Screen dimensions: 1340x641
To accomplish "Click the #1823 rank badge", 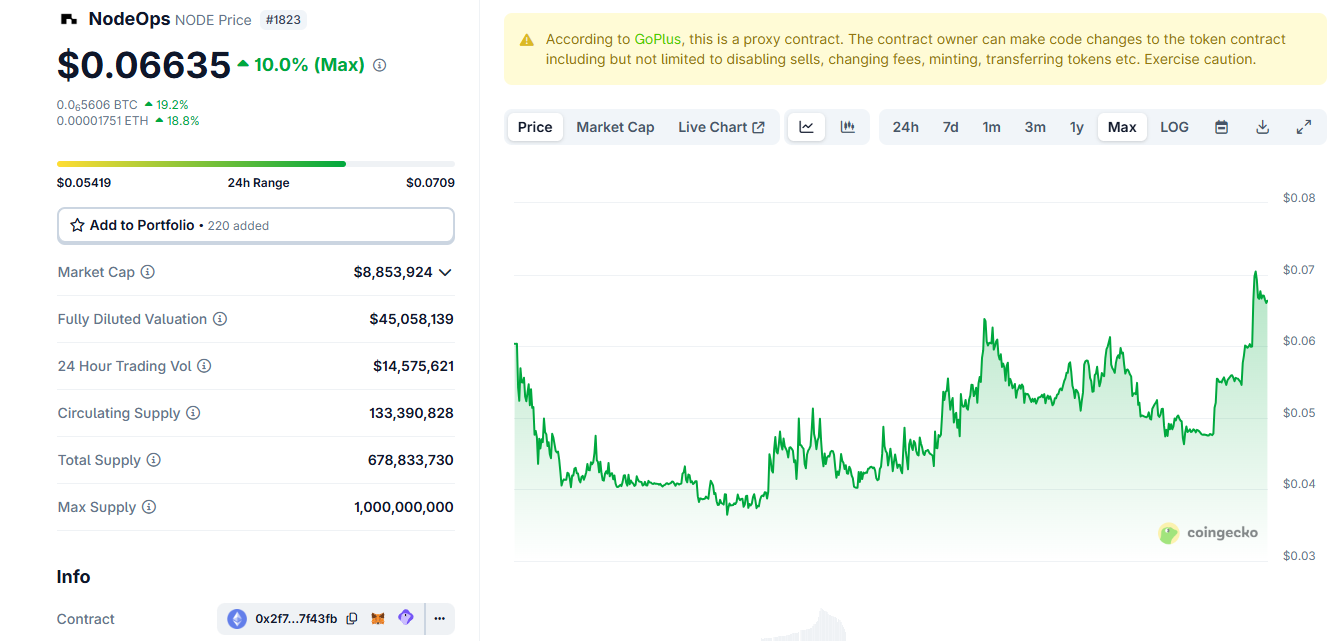I will [x=284, y=19].
